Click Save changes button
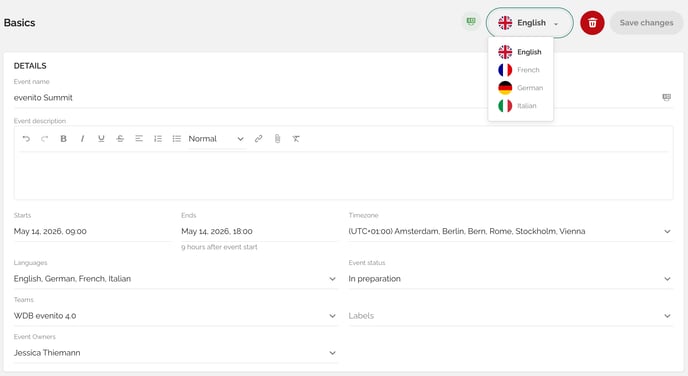Viewport: 688px width, 376px height. (x=646, y=23)
